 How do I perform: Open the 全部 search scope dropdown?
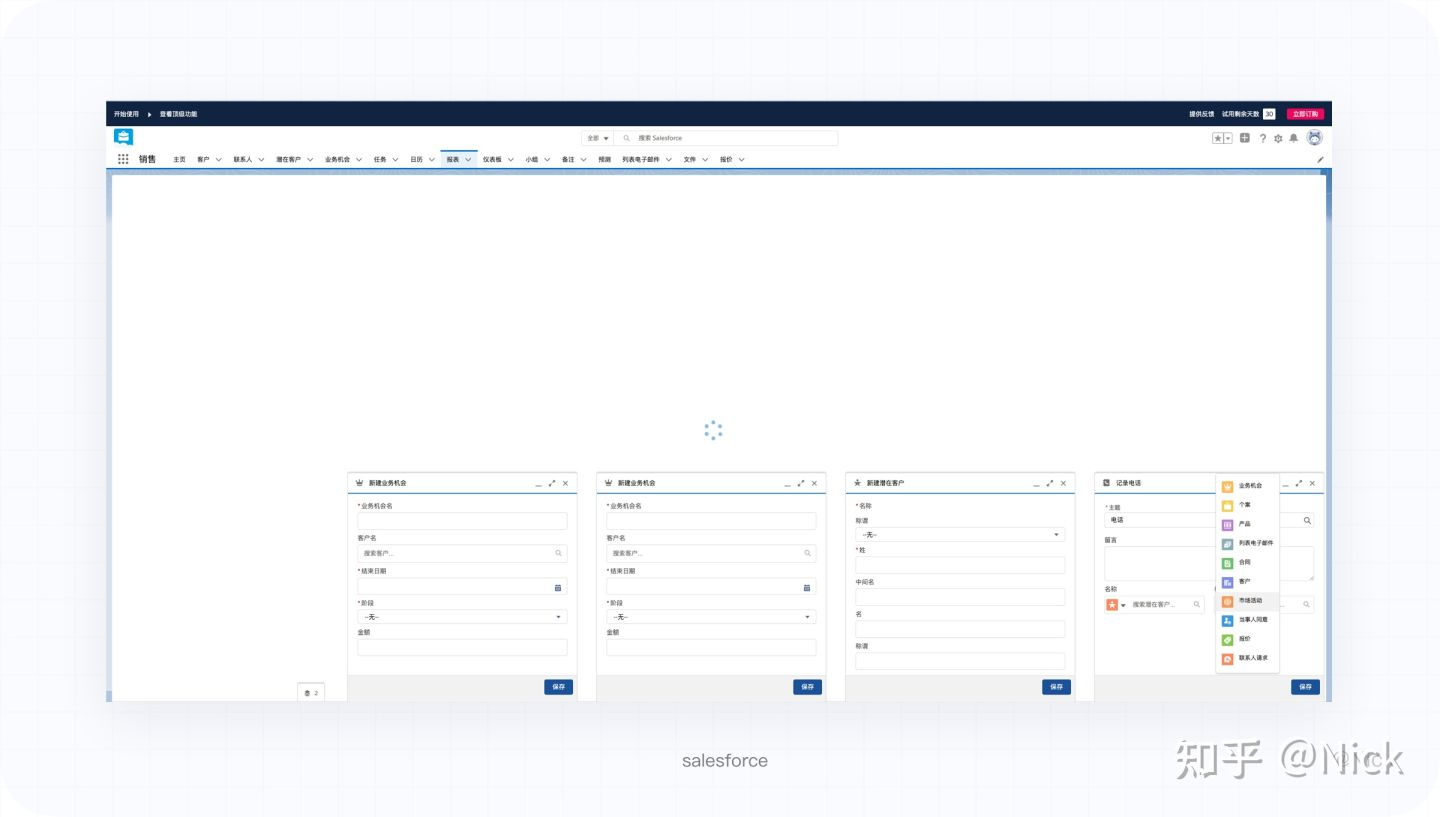point(598,138)
